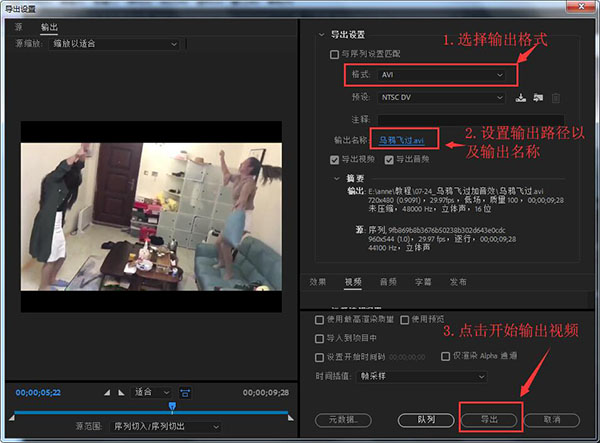Image resolution: width=600 pixels, height=443 pixels.
Task: Click the 注释 comment input field
Action: tap(471, 120)
